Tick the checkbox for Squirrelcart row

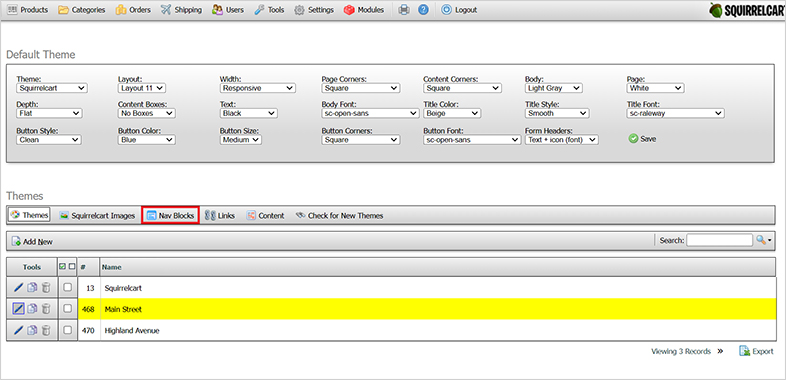pyautogui.click(x=68, y=288)
